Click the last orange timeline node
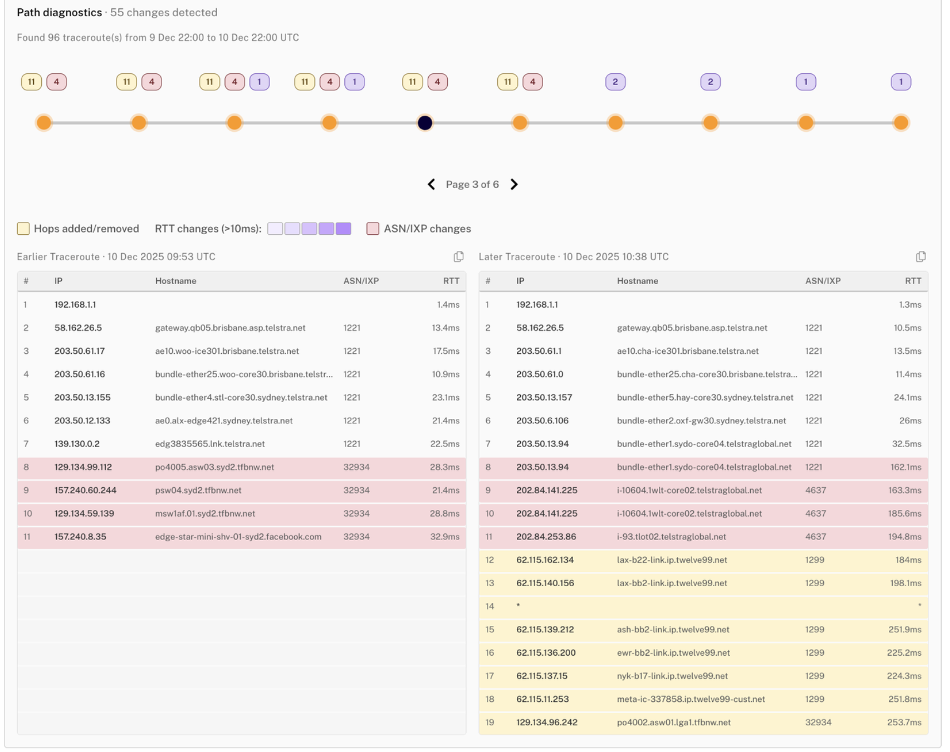The width and height of the screenshot is (950, 752). click(x=901, y=123)
